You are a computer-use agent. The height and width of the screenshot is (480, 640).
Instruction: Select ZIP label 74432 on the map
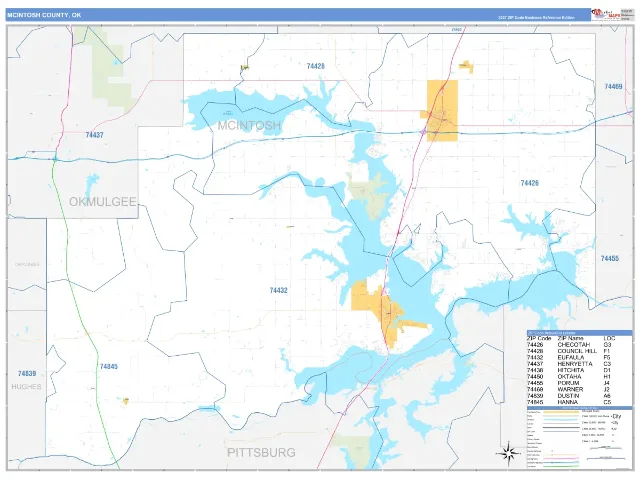278,290
